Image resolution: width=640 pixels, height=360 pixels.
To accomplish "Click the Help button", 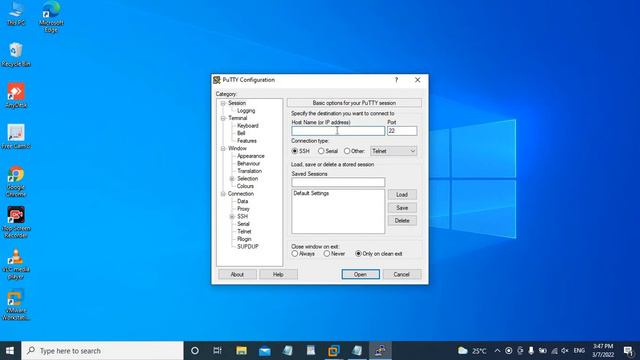I will (278, 274).
